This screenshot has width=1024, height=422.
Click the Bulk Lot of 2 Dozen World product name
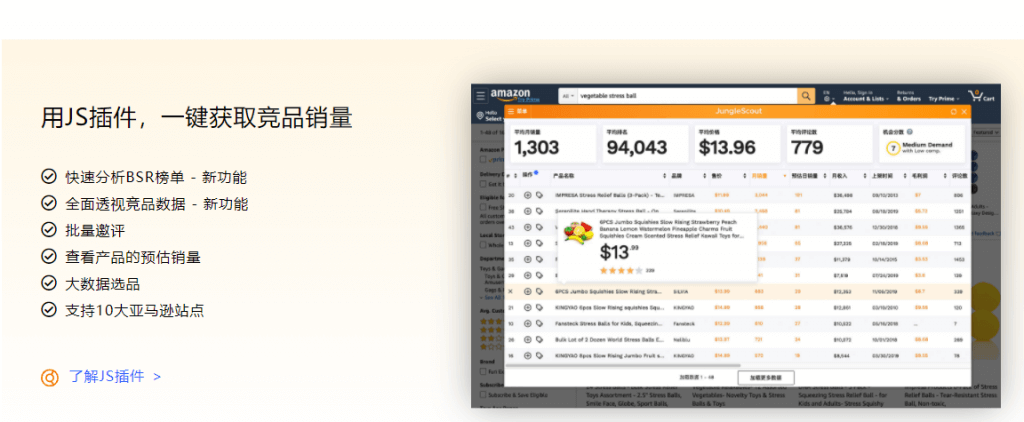click(609, 340)
